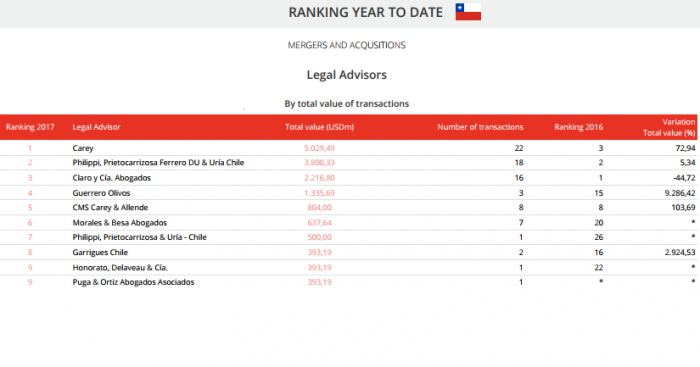Click total value 1.335,69

[319, 193]
